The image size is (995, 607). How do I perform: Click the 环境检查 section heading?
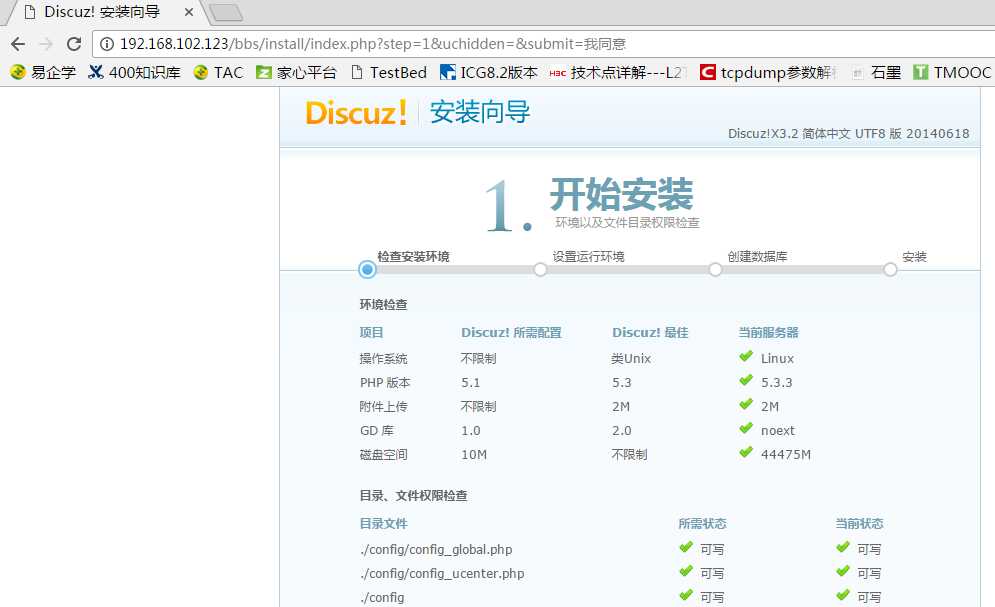click(x=383, y=304)
